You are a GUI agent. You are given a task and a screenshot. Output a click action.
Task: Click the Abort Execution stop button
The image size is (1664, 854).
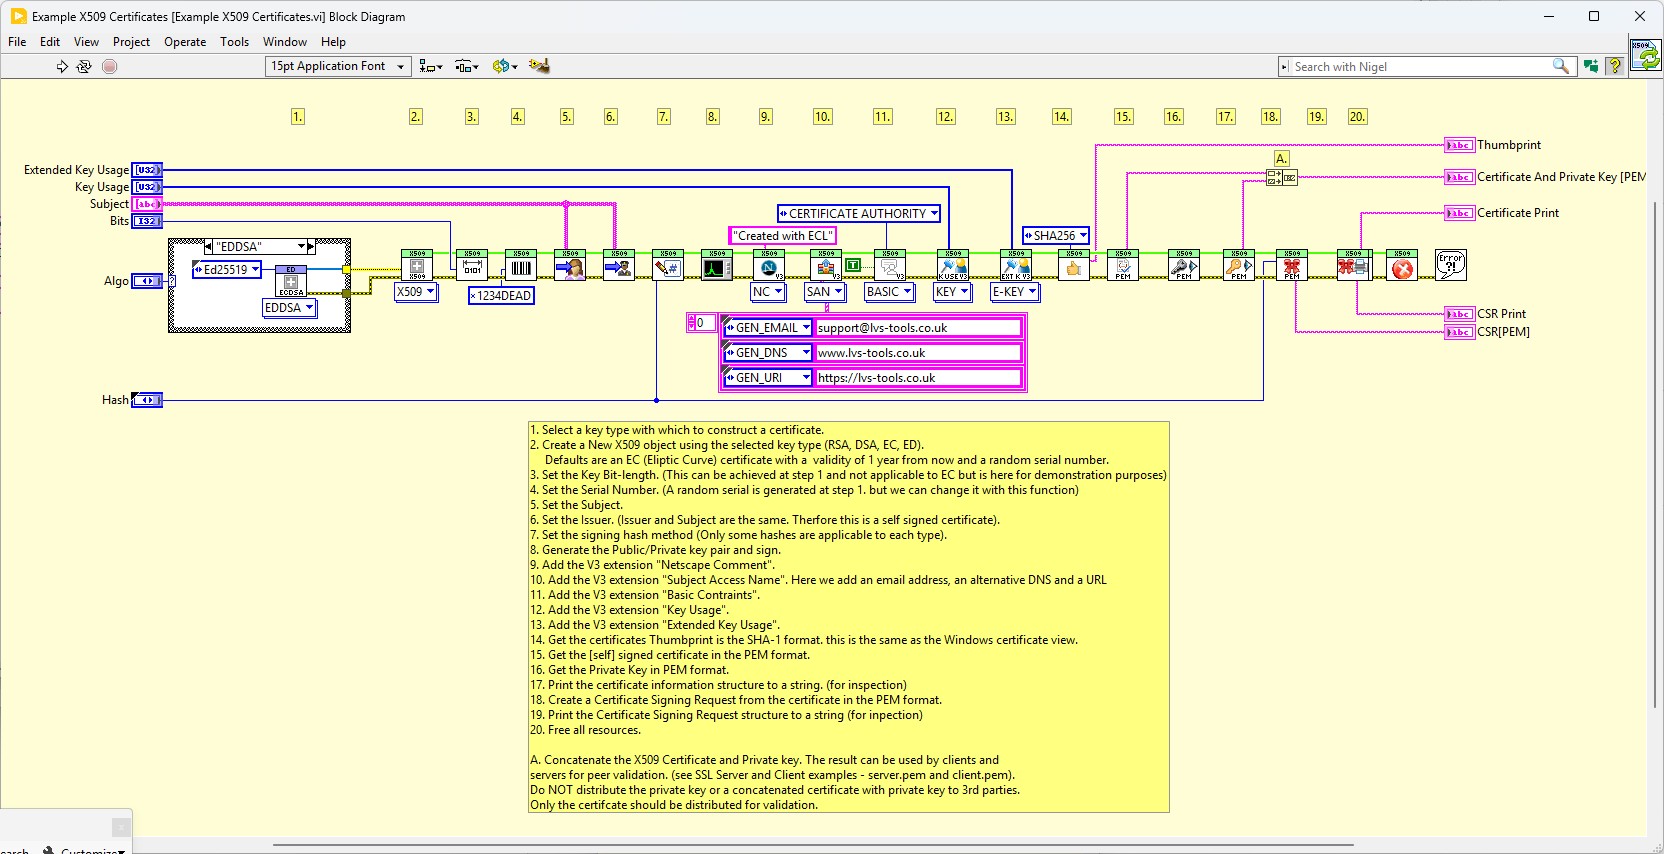(110, 66)
